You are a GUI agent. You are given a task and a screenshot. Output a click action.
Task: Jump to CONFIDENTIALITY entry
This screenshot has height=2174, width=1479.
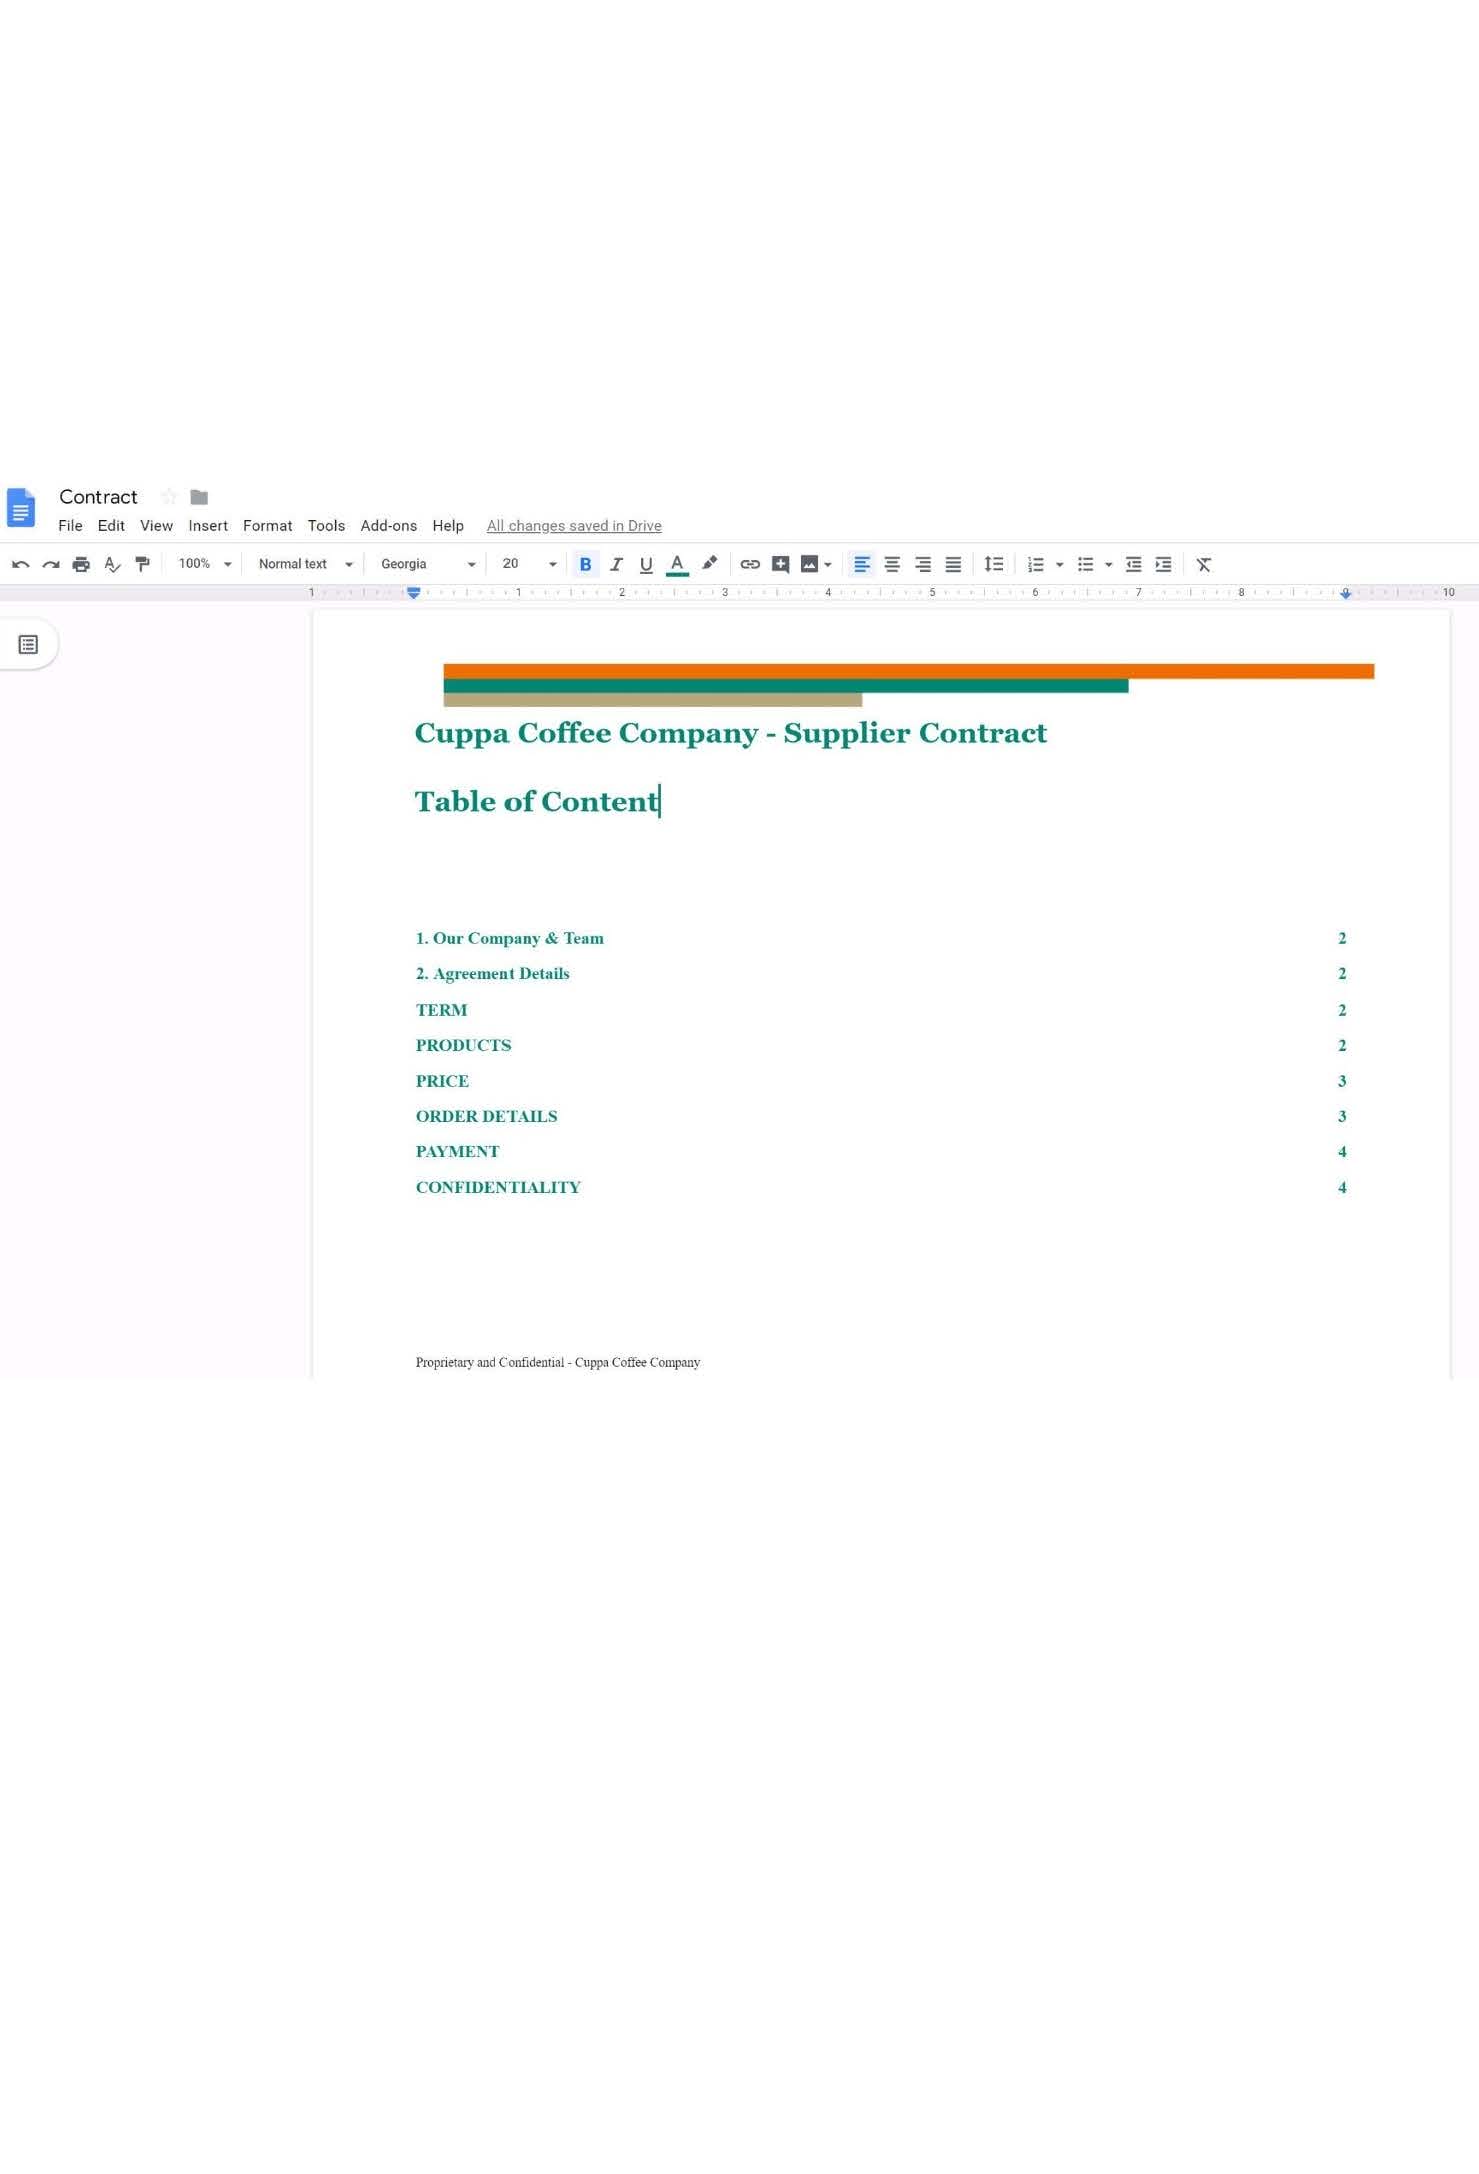[498, 1187]
